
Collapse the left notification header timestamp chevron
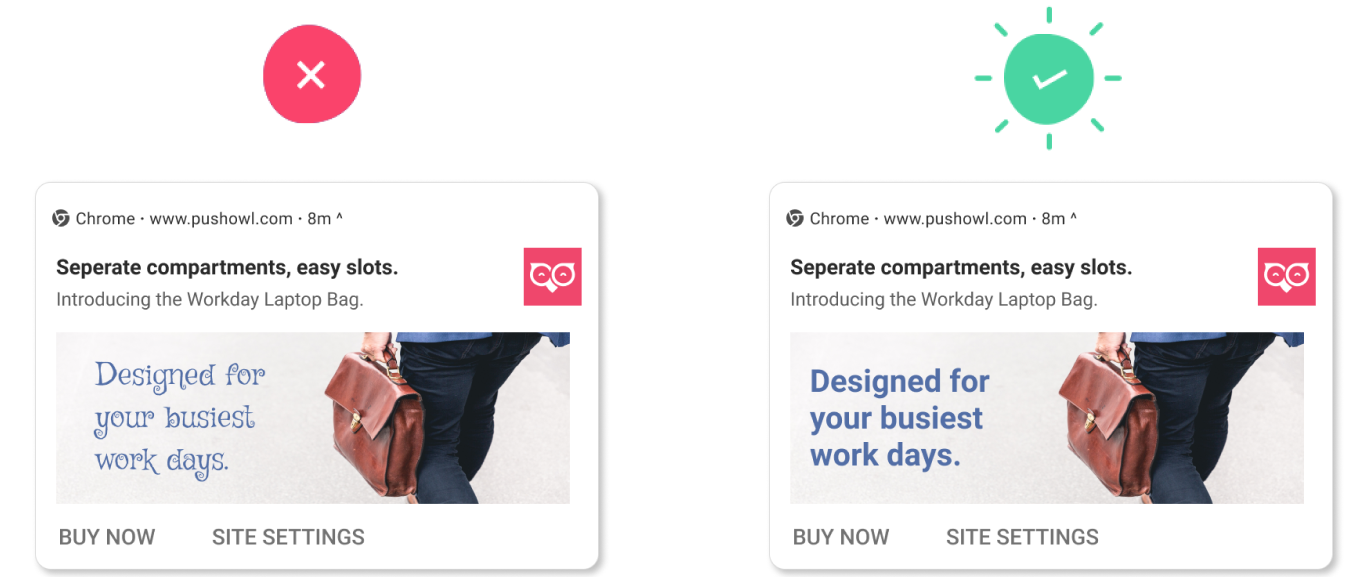point(340,218)
